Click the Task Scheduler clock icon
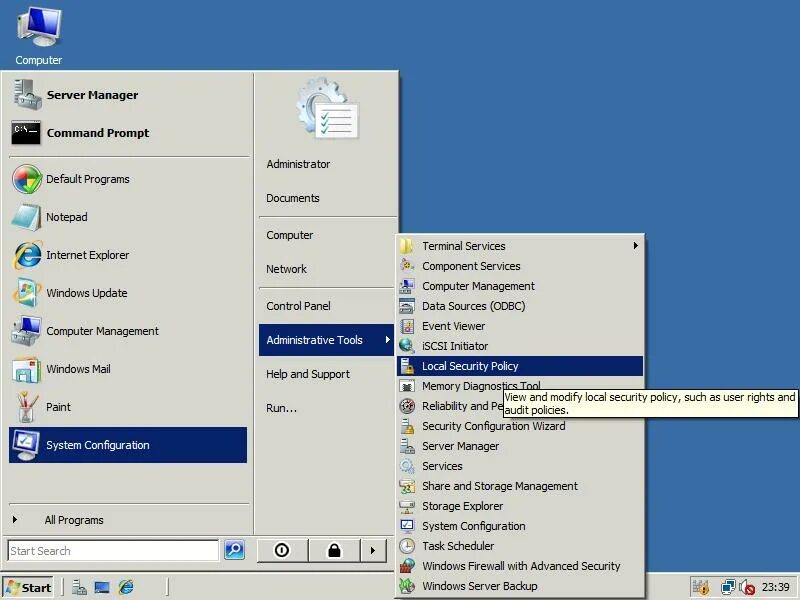The image size is (800, 600). tap(407, 546)
